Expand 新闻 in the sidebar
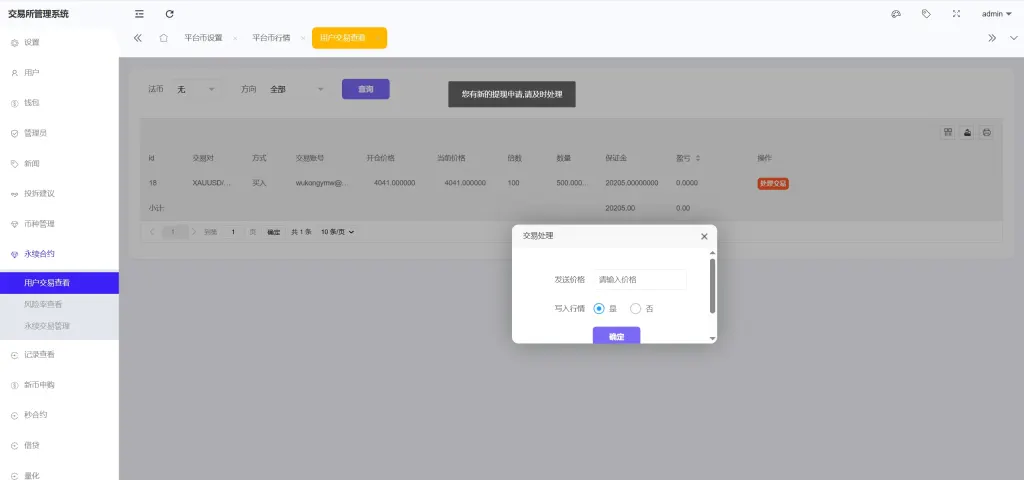 tap(59, 163)
